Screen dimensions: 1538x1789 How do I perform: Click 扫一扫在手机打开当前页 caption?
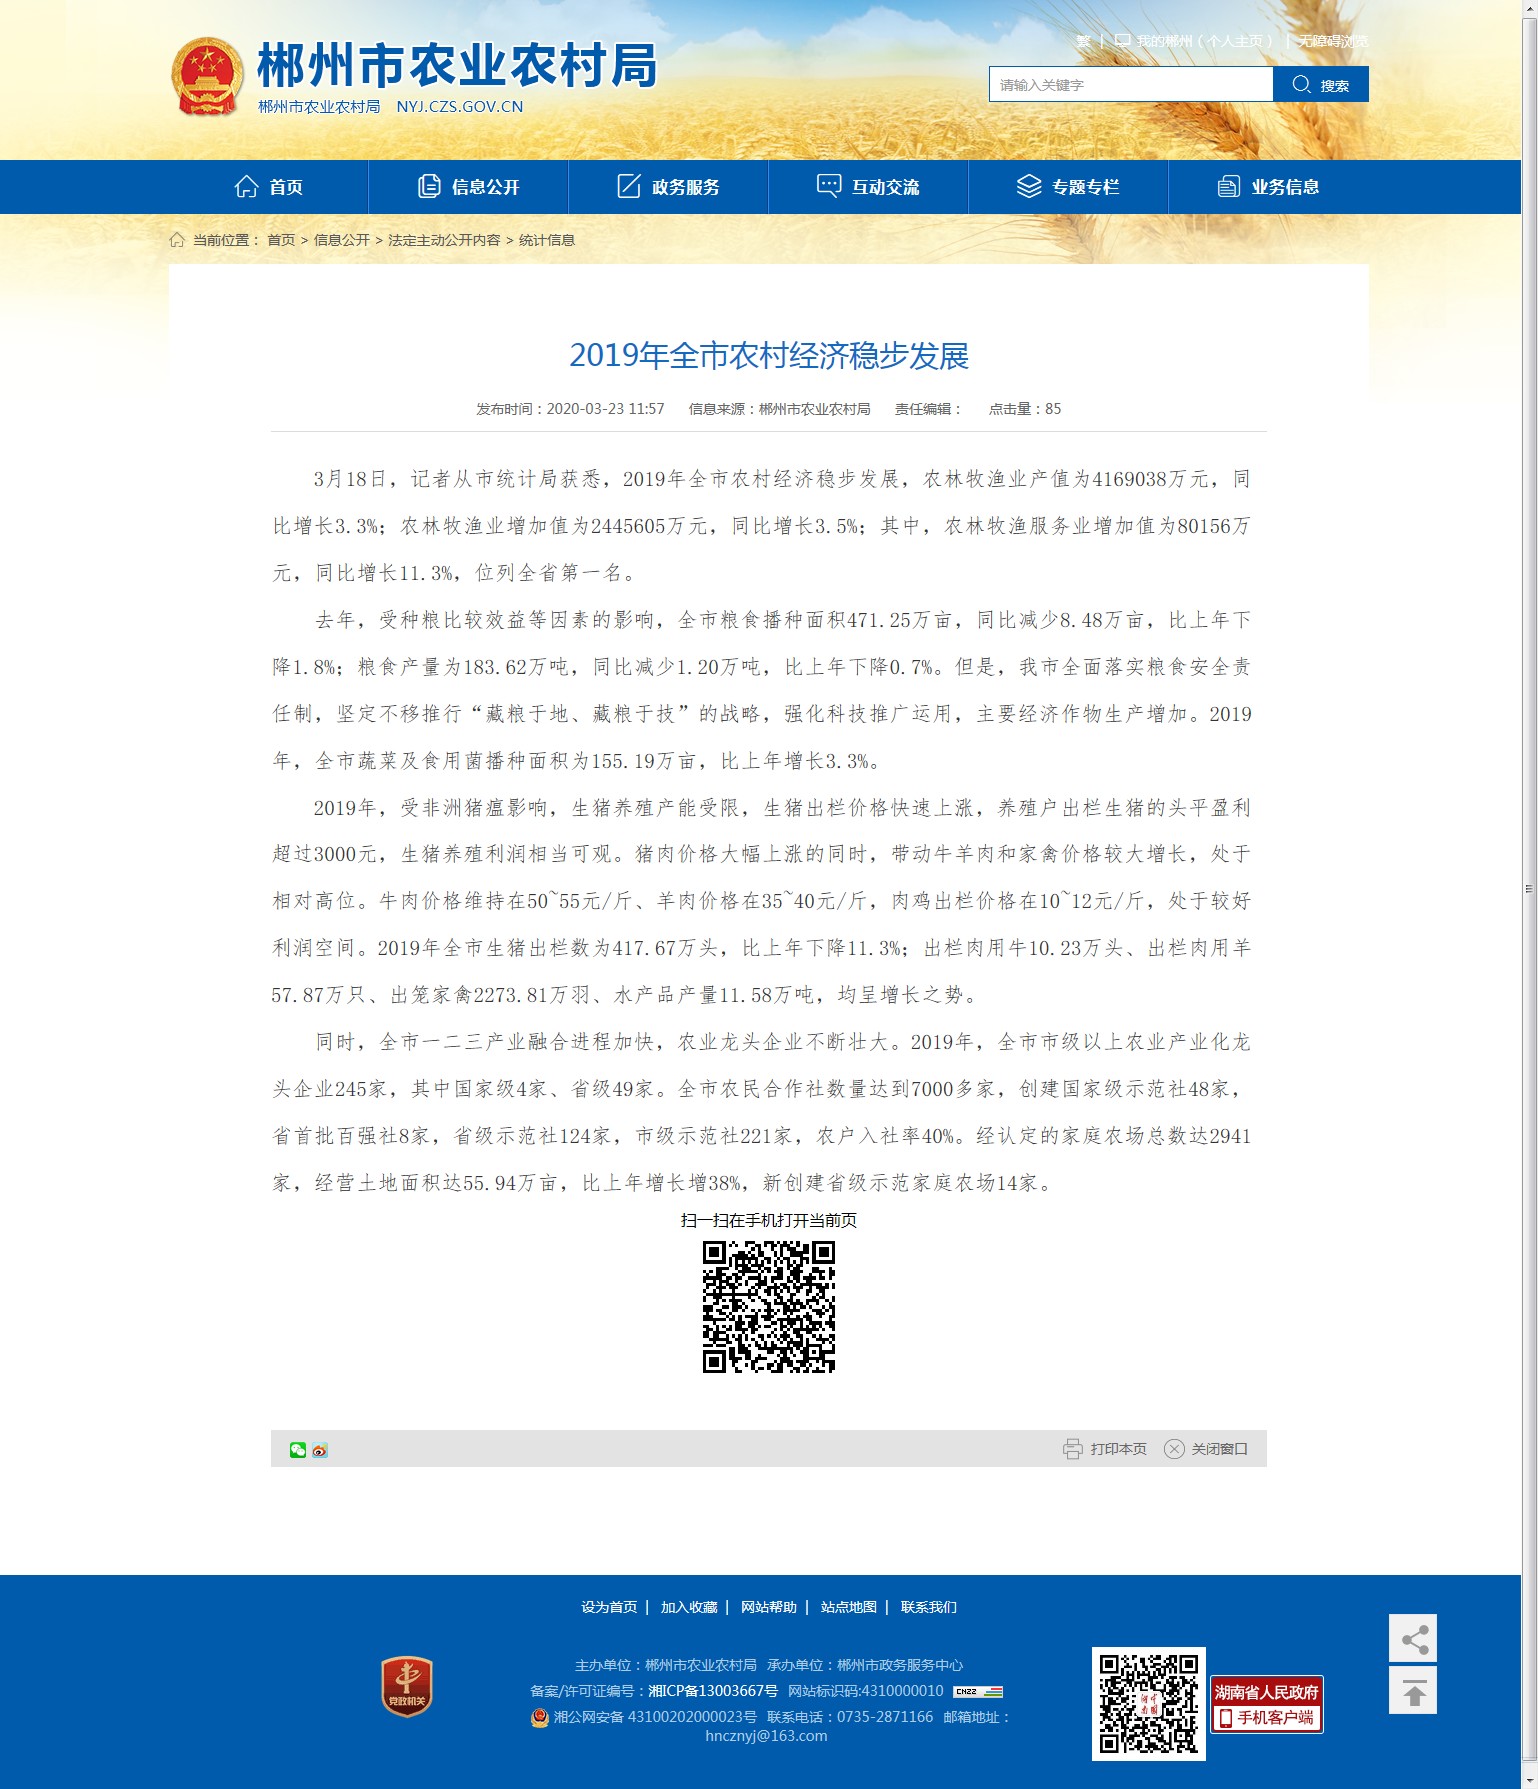click(769, 1220)
